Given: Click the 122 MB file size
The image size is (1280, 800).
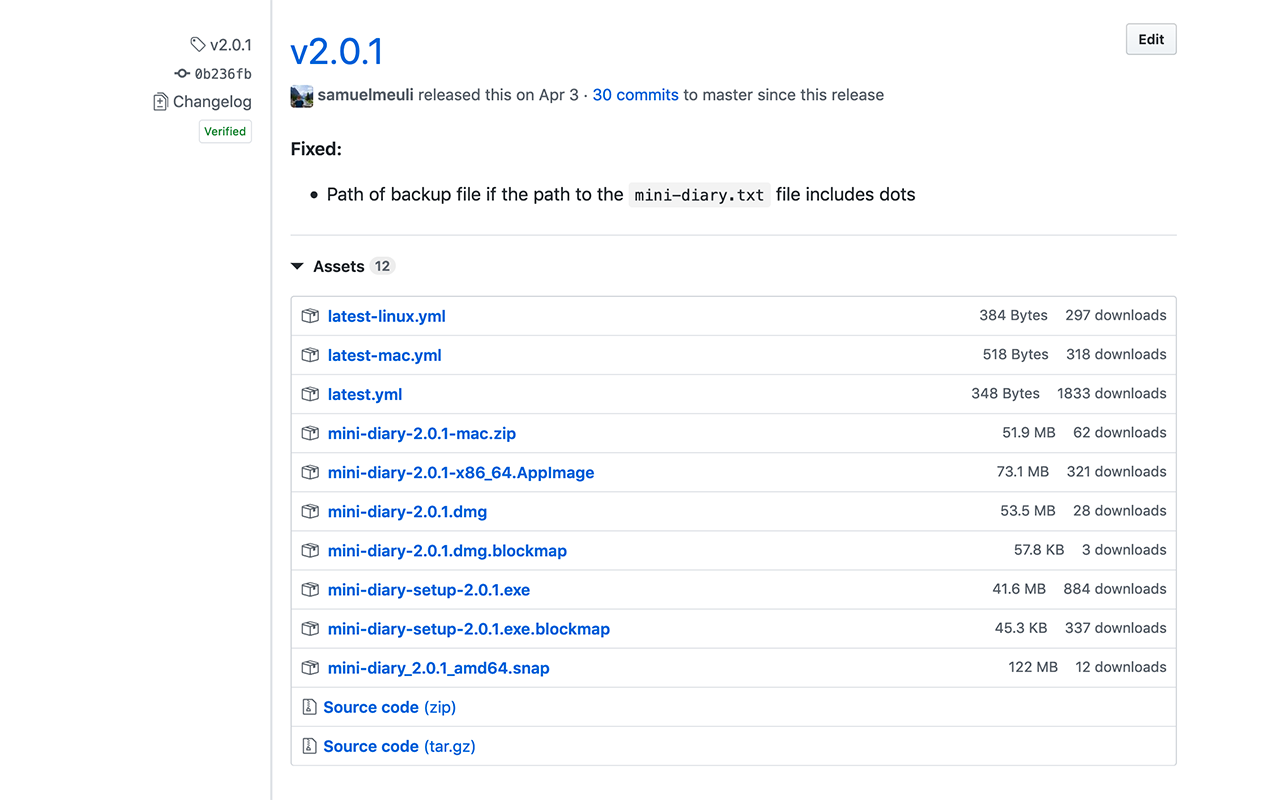Looking at the screenshot, I should pos(1033,666).
